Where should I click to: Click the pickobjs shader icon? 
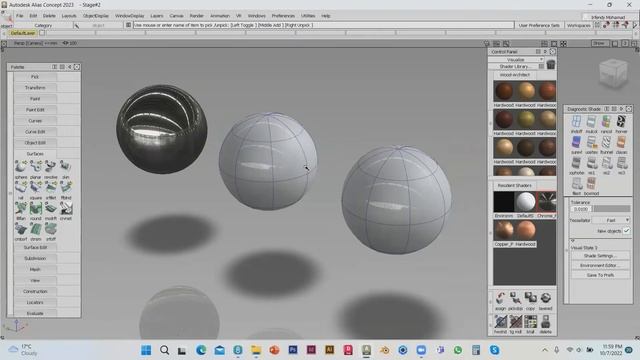[x=516, y=298]
